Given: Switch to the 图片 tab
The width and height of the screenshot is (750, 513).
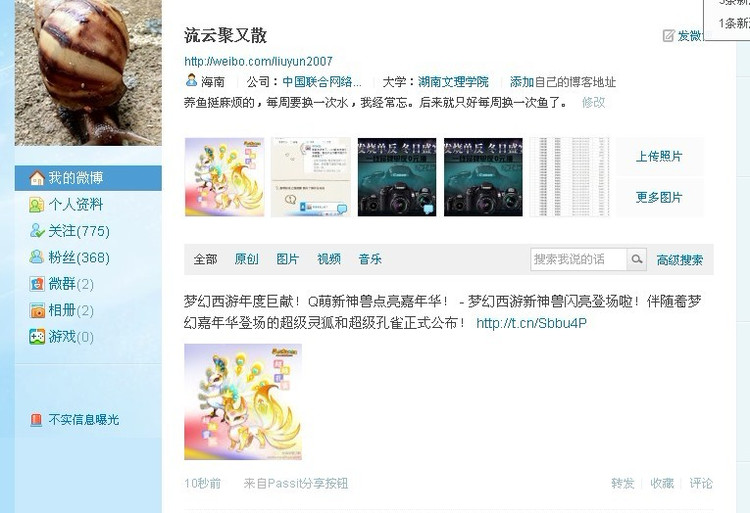Looking at the screenshot, I should tap(287, 259).
